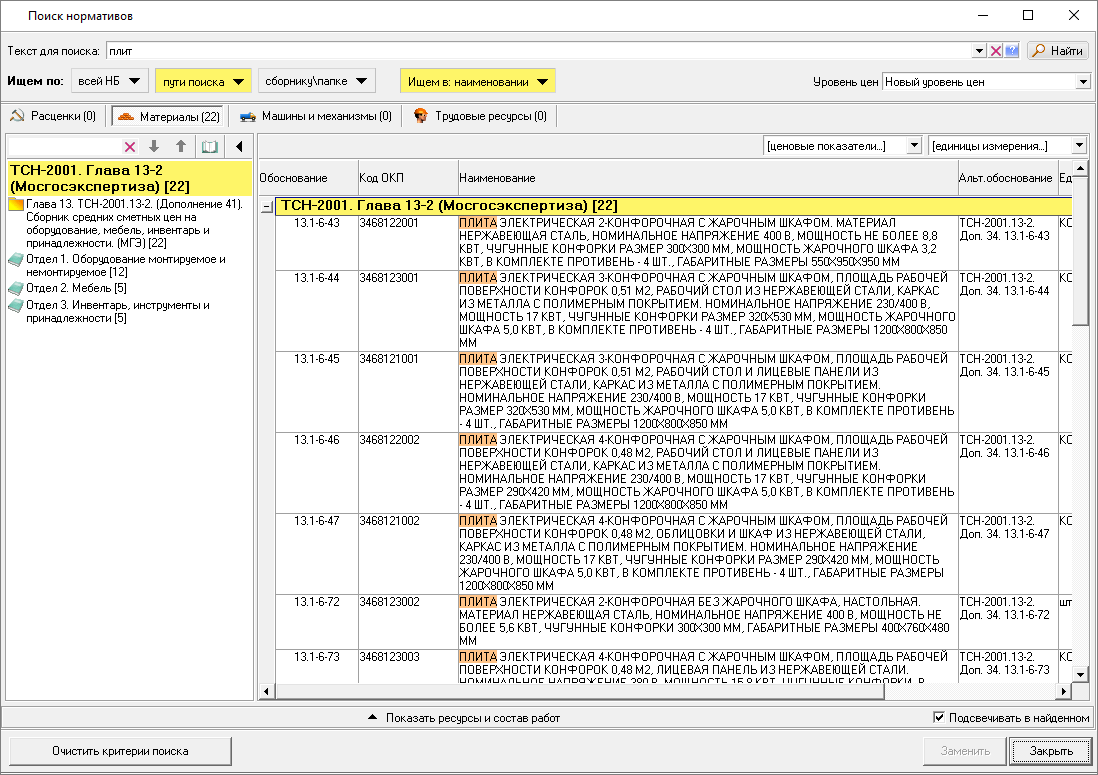Switch to Машины и механизмы tab
The width and height of the screenshot is (1098, 775).
pyautogui.click(x=315, y=116)
